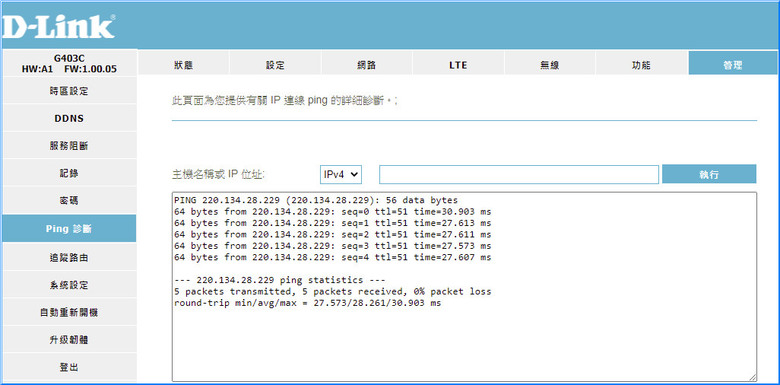Click the '--- 220.134.28.229 ping statistics ---' line
This screenshot has width=780, height=385.
(x=280, y=280)
